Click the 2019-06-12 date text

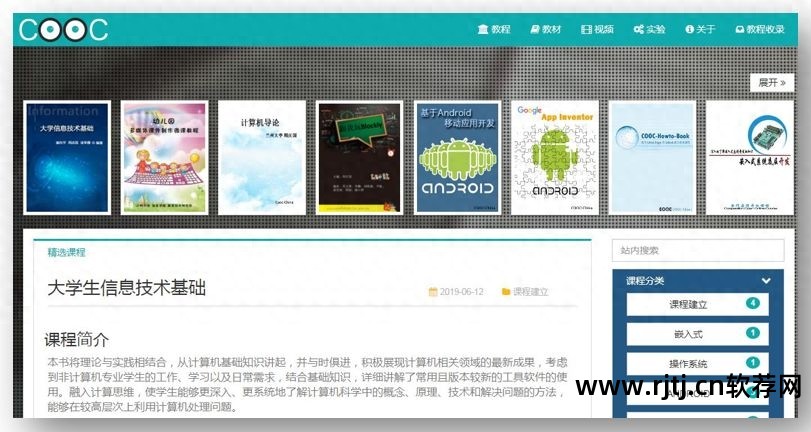[x=461, y=292]
